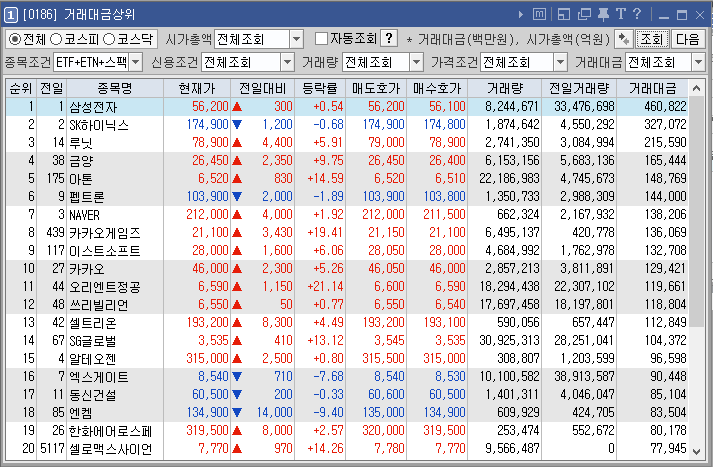The width and height of the screenshot is (713, 467).
Task: Select the 삼성전자 row
Action: point(347,107)
